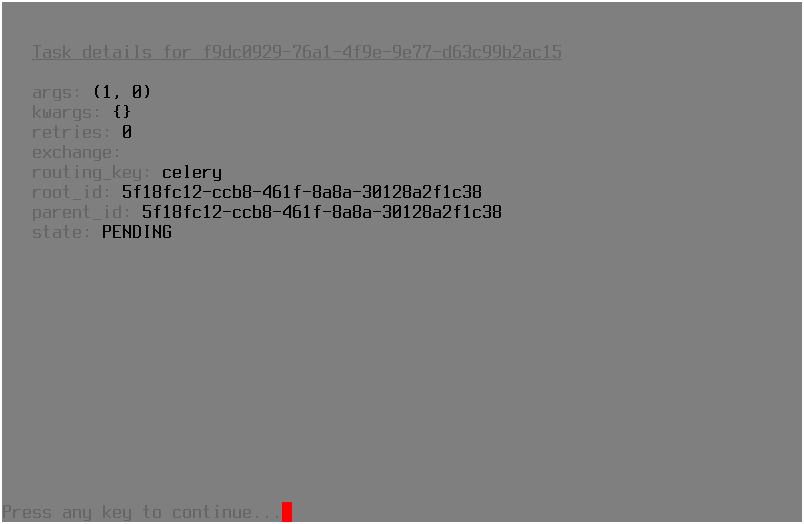804x524 pixels.
Task: Select the retries label
Action: pyautogui.click(x=71, y=132)
